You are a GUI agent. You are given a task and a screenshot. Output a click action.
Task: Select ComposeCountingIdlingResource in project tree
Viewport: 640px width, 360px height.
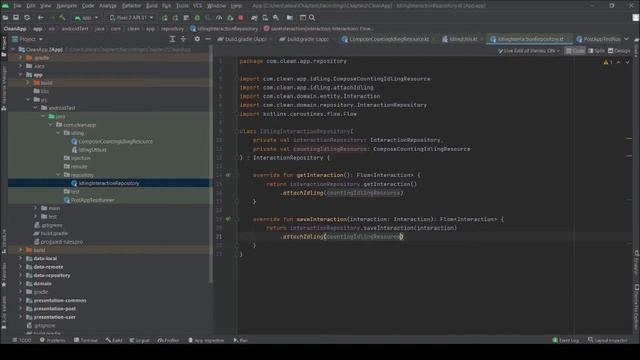click(112, 142)
